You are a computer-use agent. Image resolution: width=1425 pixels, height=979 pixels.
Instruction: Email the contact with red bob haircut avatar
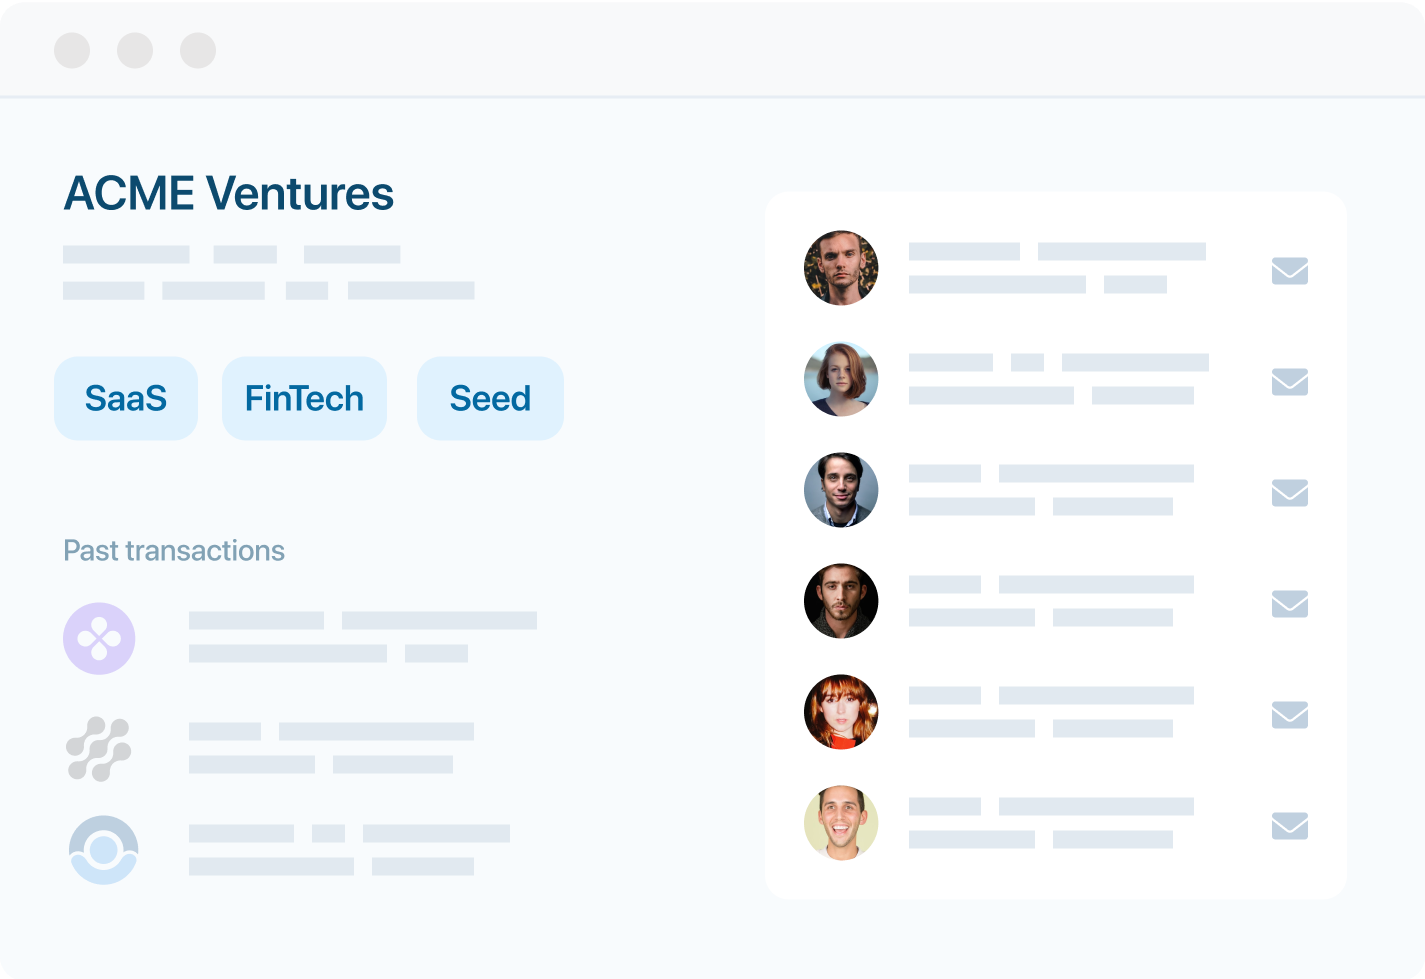(x=1289, y=382)
